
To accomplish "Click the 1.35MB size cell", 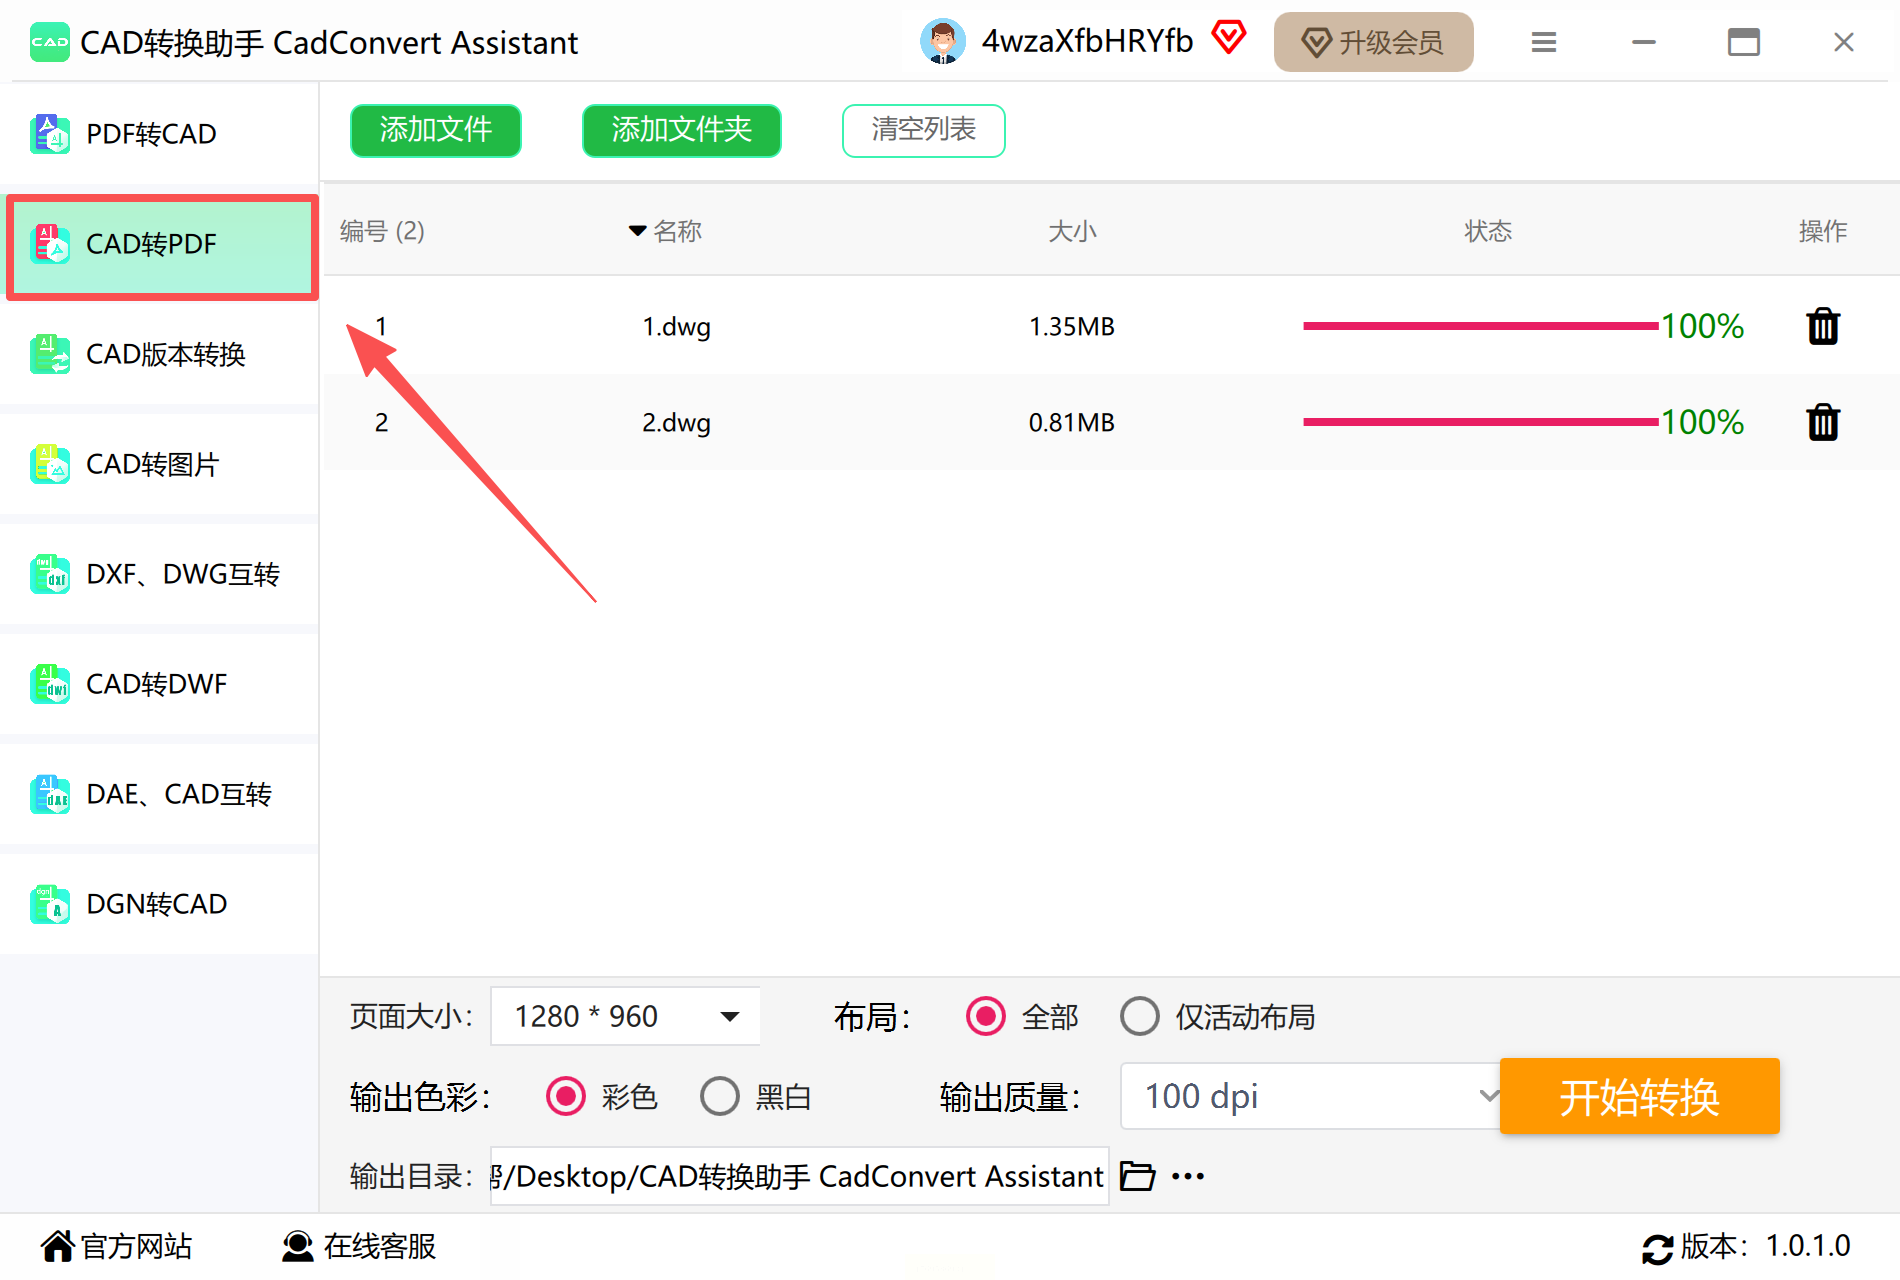I will [1072, 327].
